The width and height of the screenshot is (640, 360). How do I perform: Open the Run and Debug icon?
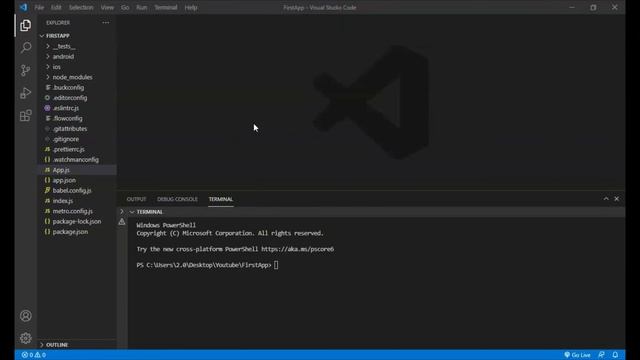tap(26, 93)
